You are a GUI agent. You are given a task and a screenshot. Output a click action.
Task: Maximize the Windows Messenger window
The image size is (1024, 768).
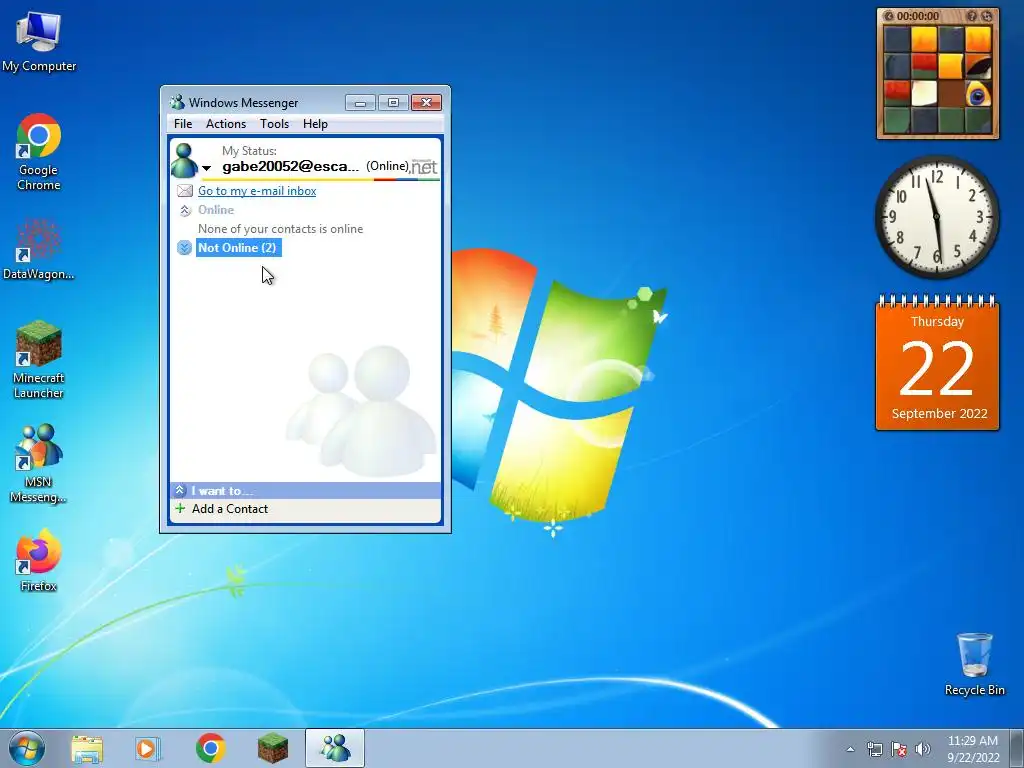(393, 103)
